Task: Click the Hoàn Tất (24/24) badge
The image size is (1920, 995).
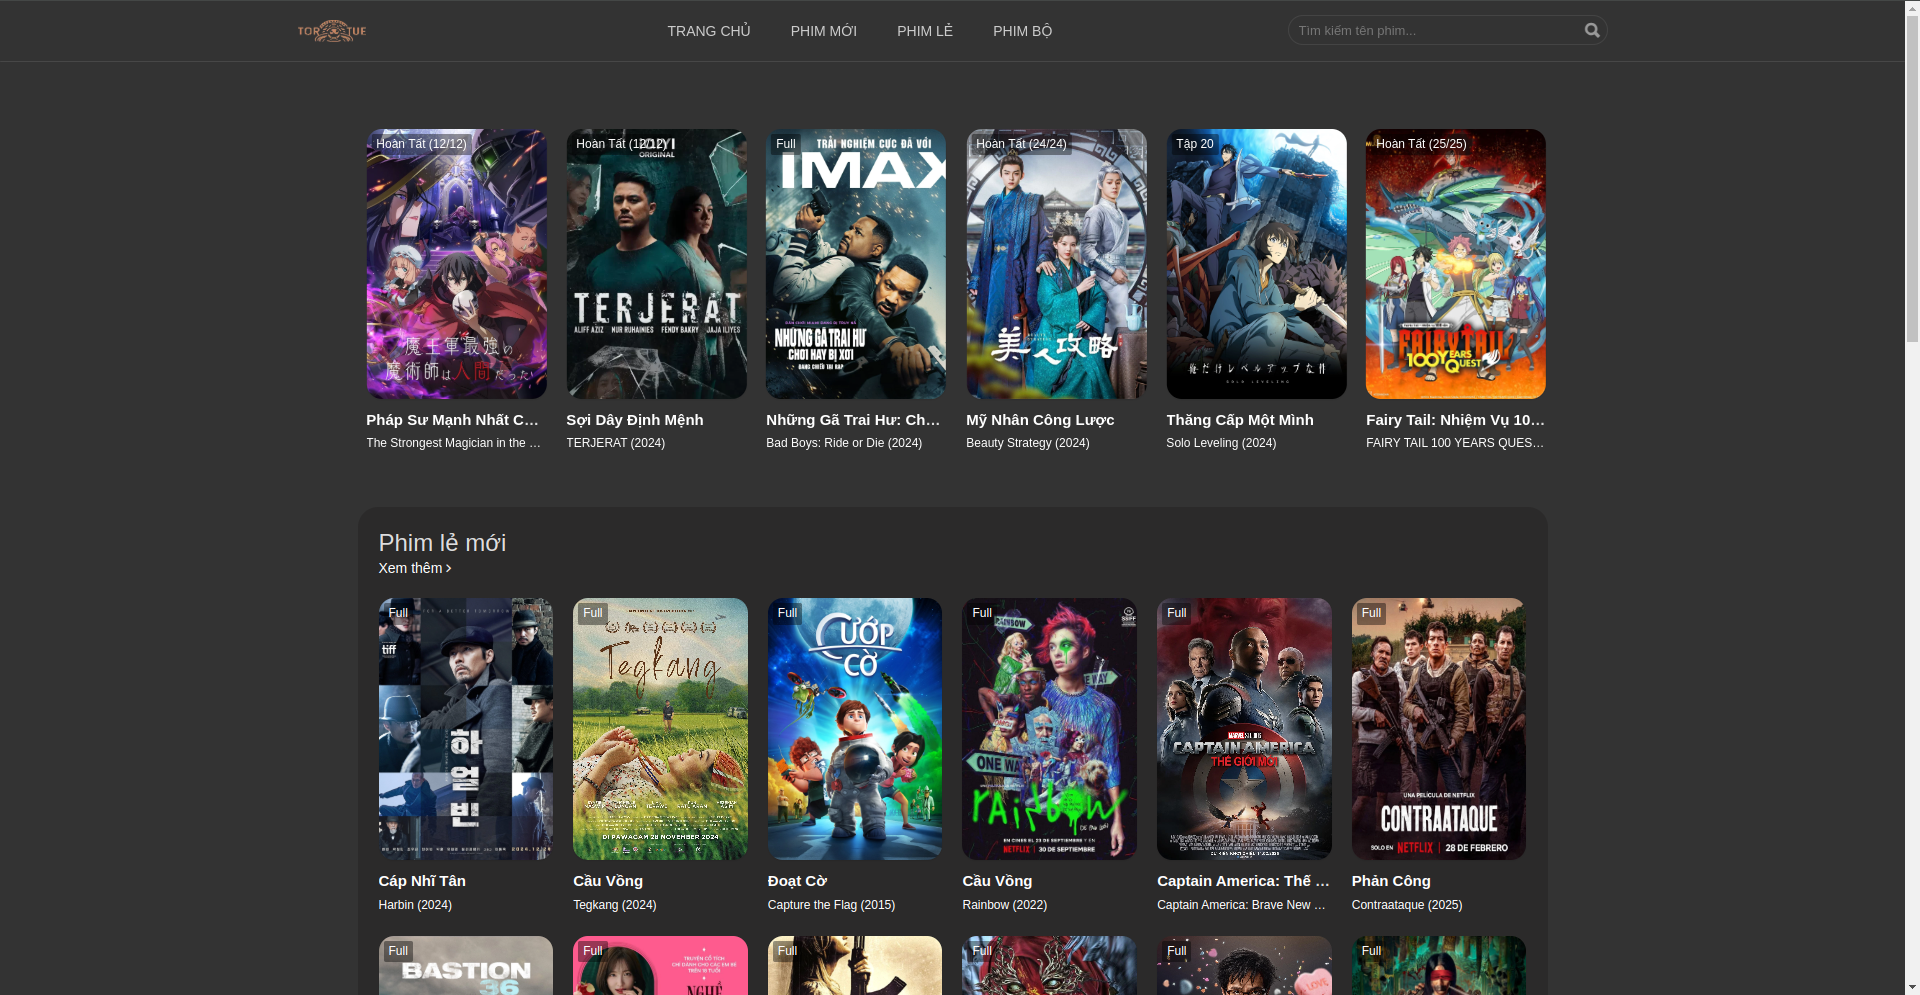Action: pos(1021,144)
